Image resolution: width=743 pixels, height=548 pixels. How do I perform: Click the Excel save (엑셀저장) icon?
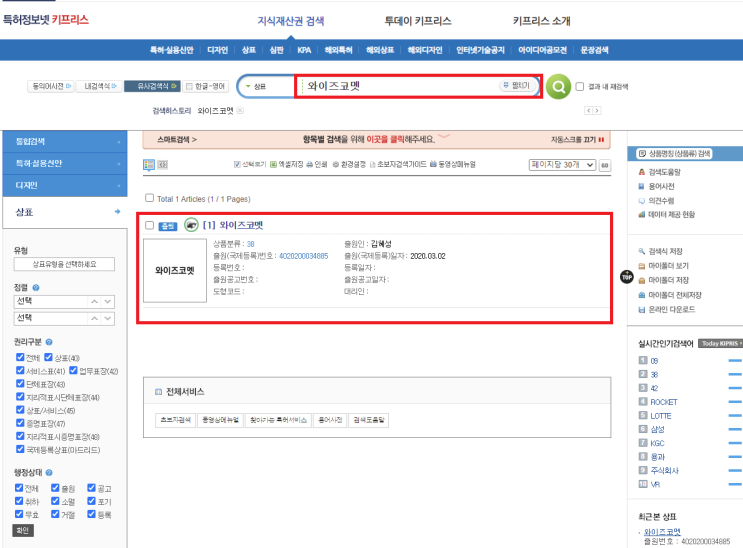273,164
